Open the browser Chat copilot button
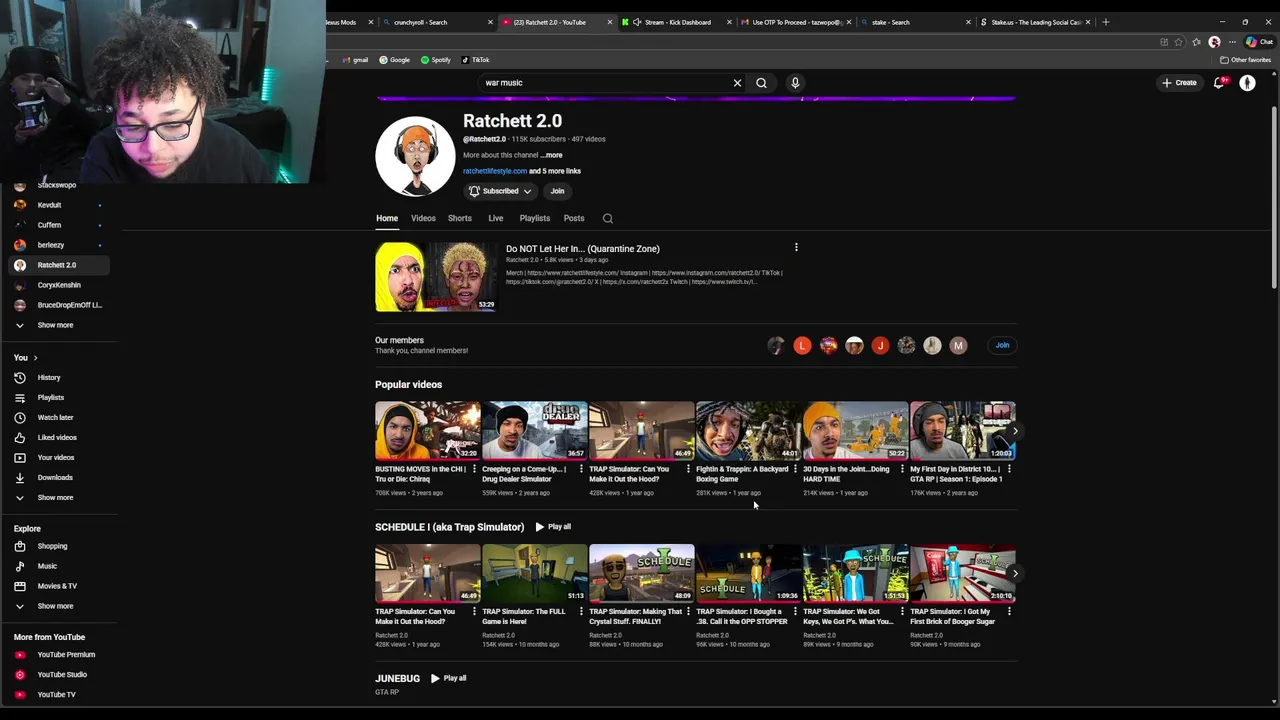This screenshot has height=720, width=1280. (1259, 42)
